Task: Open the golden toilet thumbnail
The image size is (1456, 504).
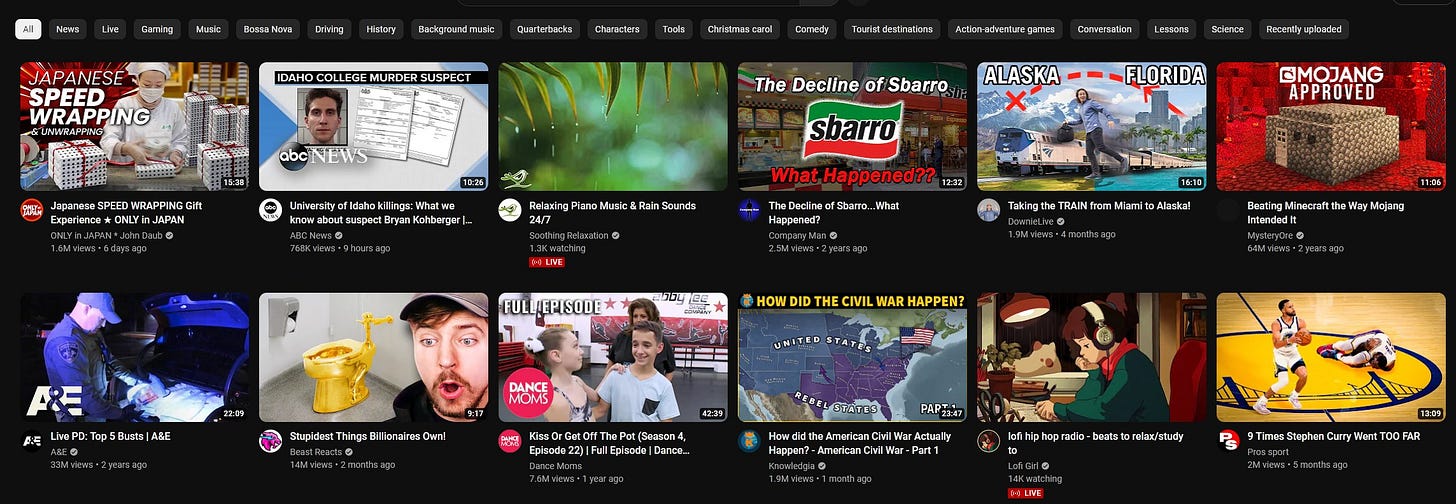Action: coord(374,357)
